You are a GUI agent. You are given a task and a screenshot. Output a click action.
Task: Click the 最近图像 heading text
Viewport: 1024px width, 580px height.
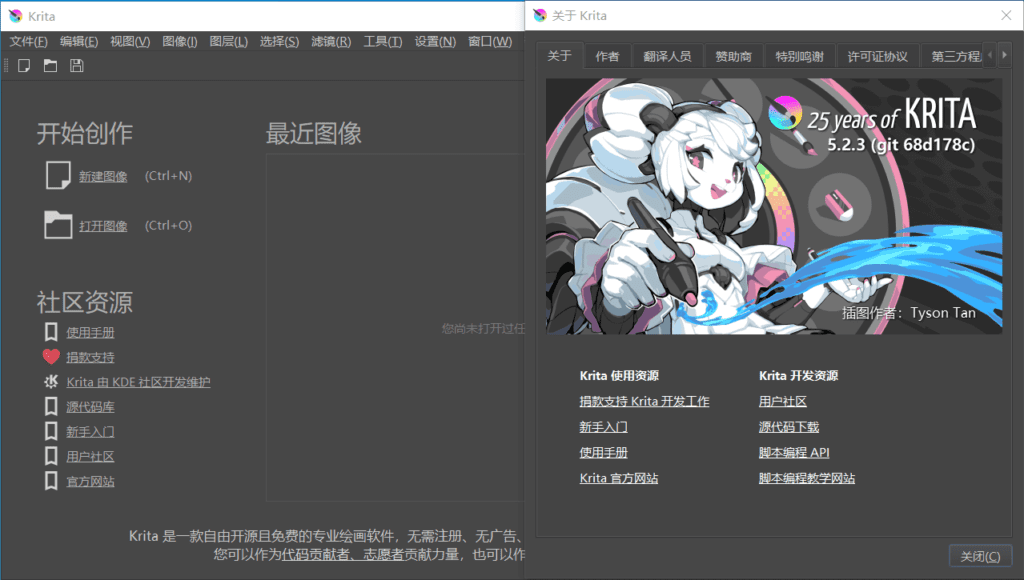click(x=313, y=133)
